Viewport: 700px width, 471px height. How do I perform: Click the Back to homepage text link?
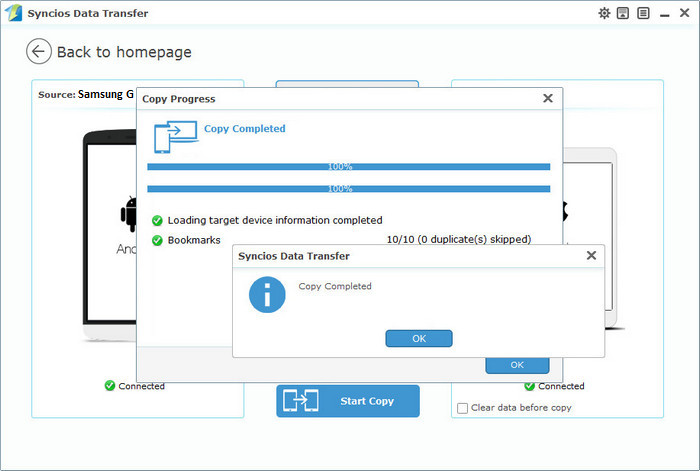point(125,52)
